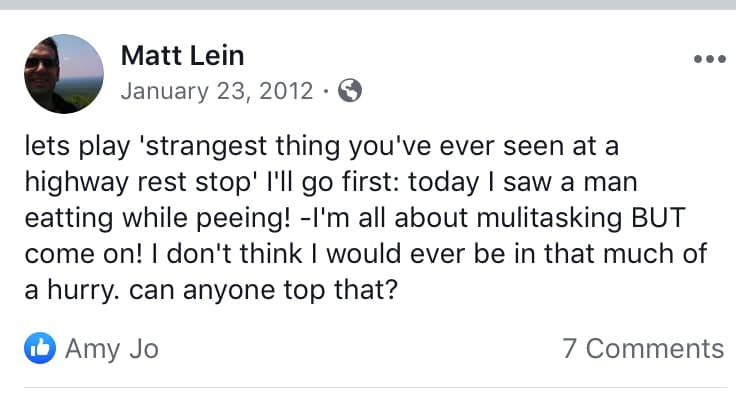This screenshot has height=400, width=736.
Task: Click the gray bar above the post
Action: point(368,5)
